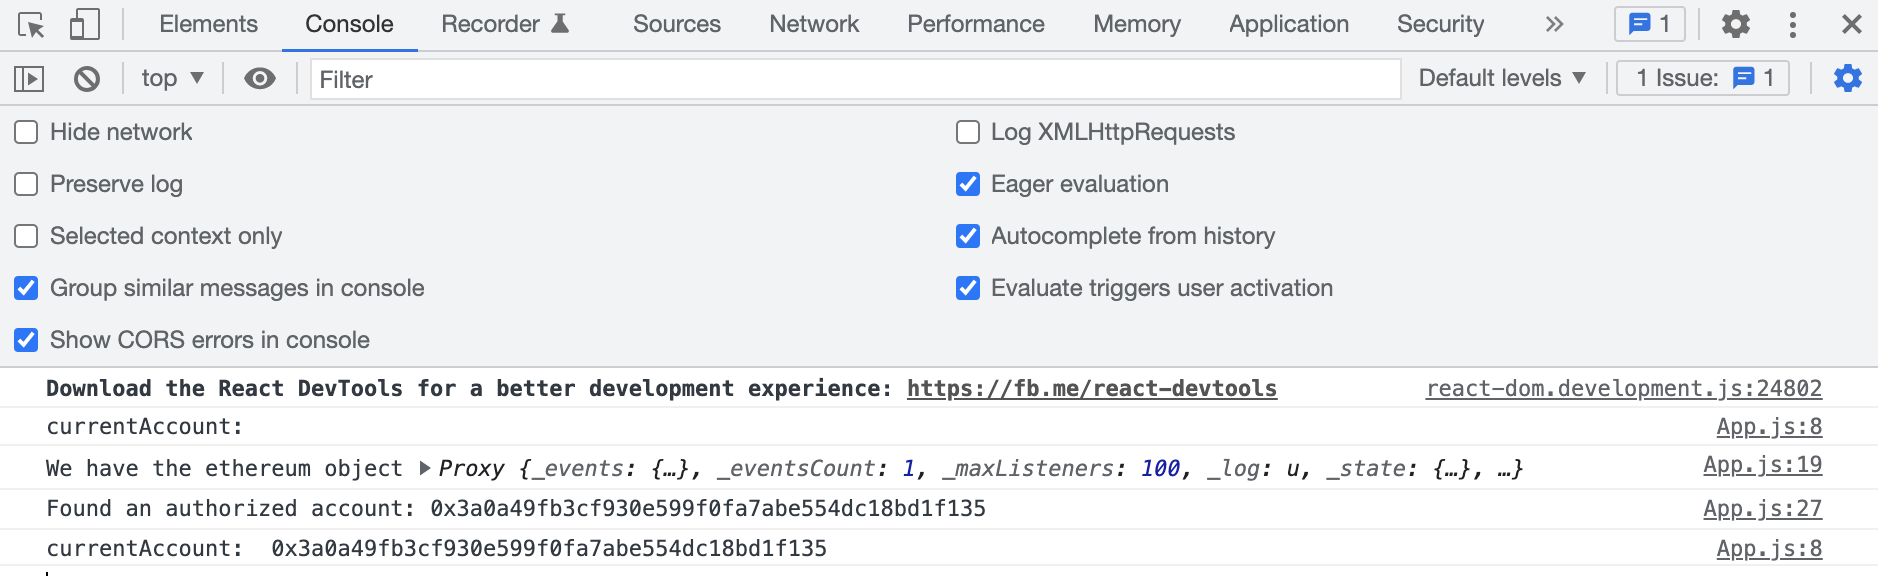This screenshot has width=1878, height=576.
Task: Open the top context dropdown
Action: 172,78
